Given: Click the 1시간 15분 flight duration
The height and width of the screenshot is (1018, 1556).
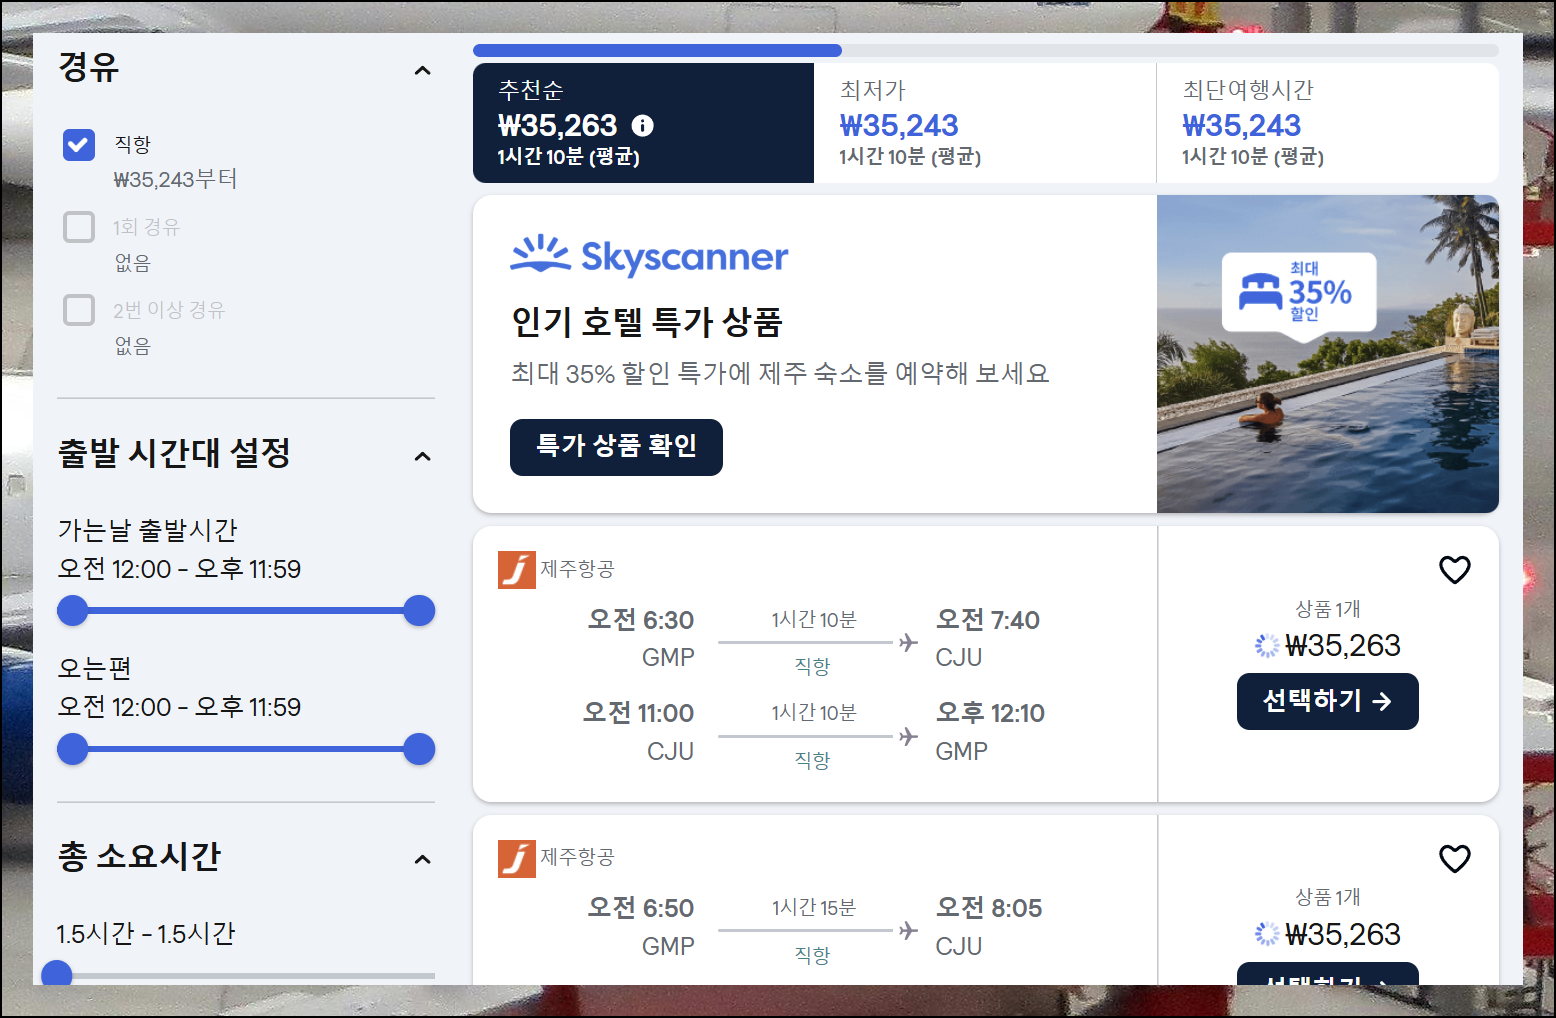Looking at the screenshot, I should [x=814, y=907].
